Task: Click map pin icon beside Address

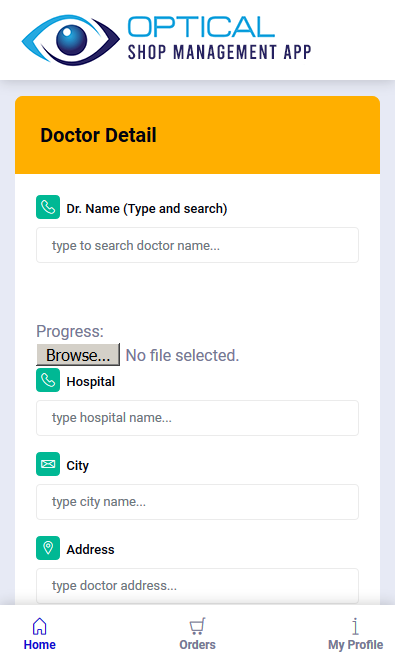Action: pos(48,548)
